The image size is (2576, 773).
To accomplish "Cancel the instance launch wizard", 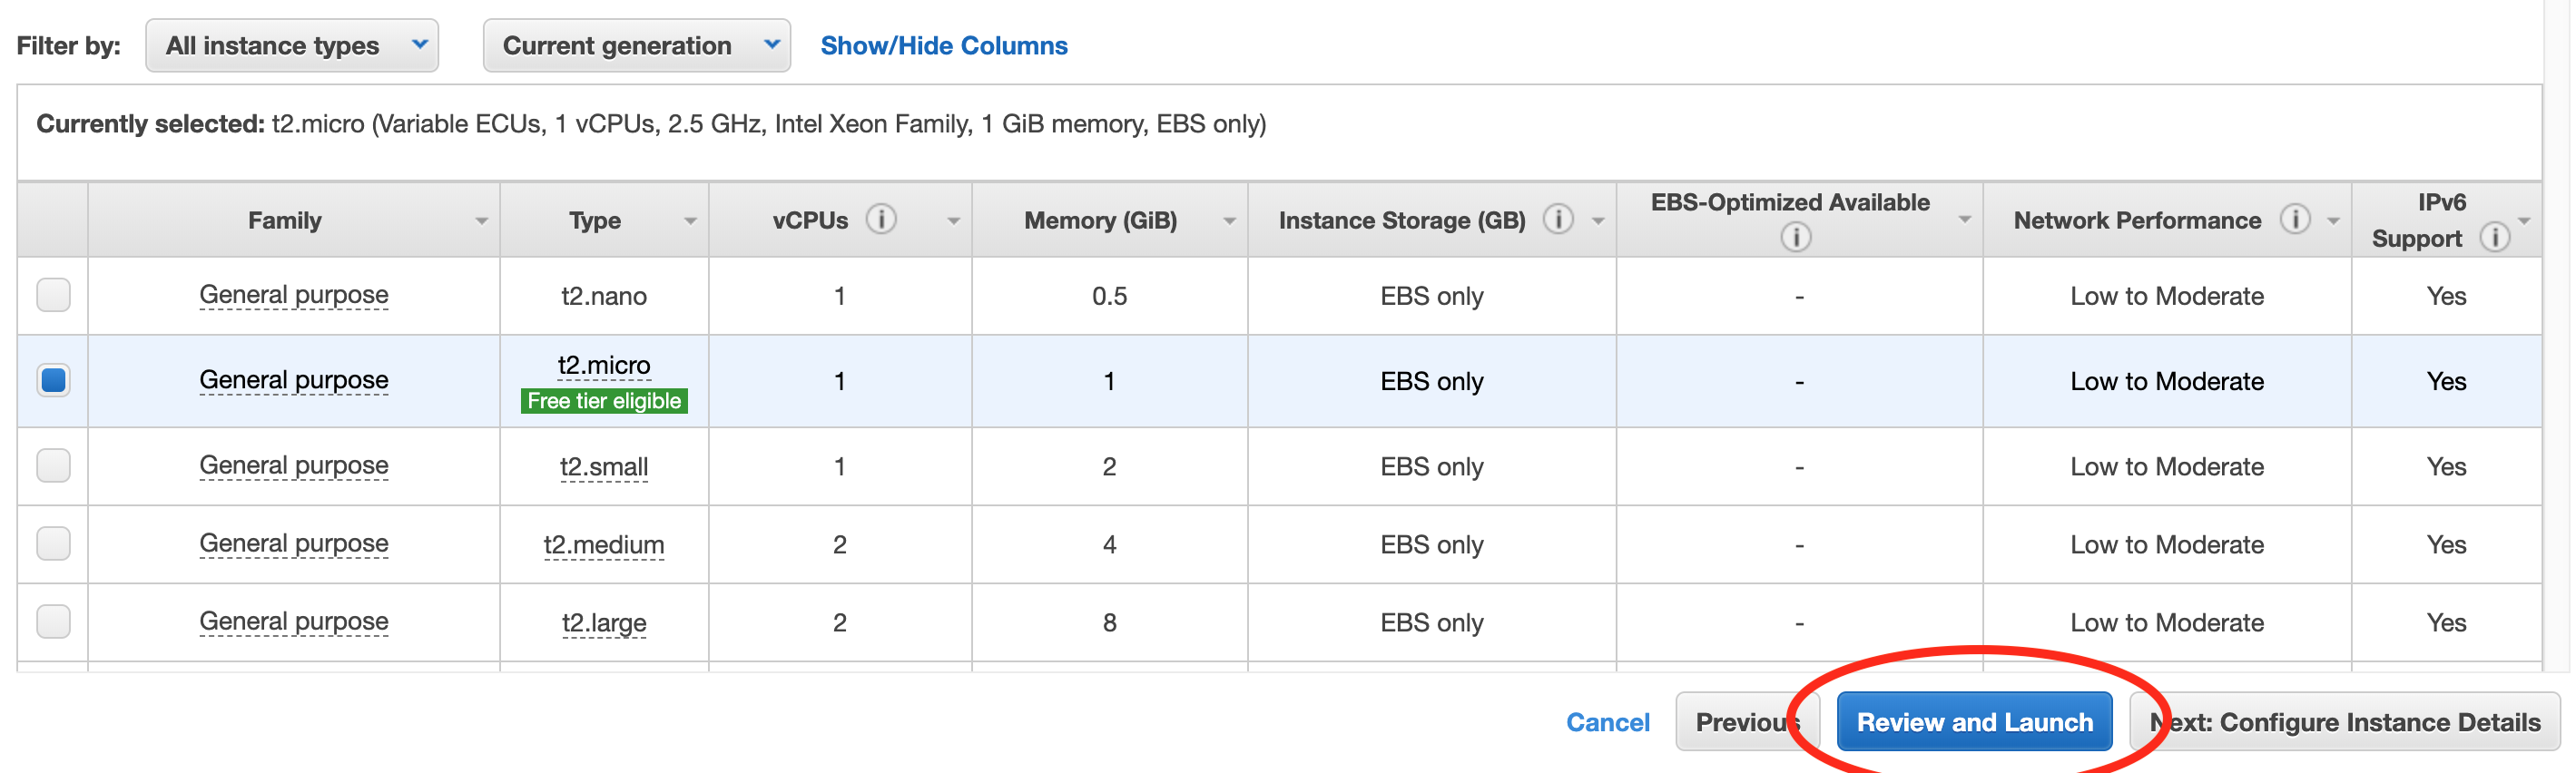I will point(1607,722).
